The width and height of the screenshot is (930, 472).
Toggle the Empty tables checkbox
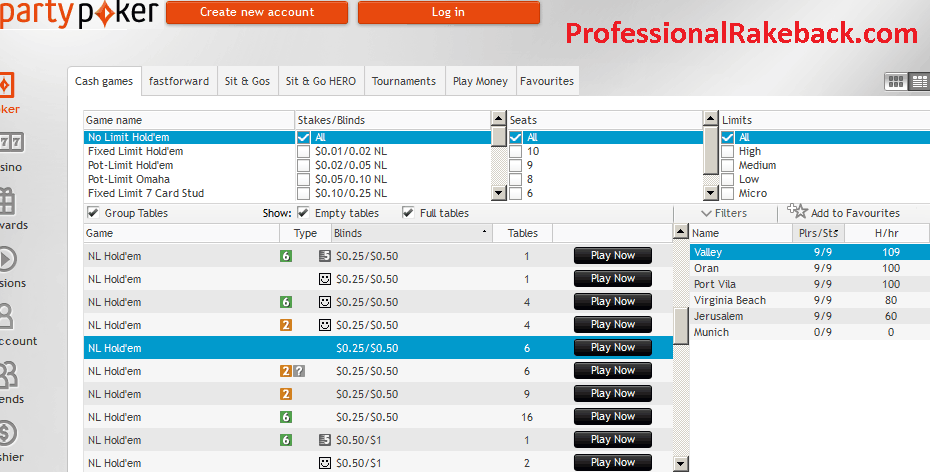coord(304,213)
